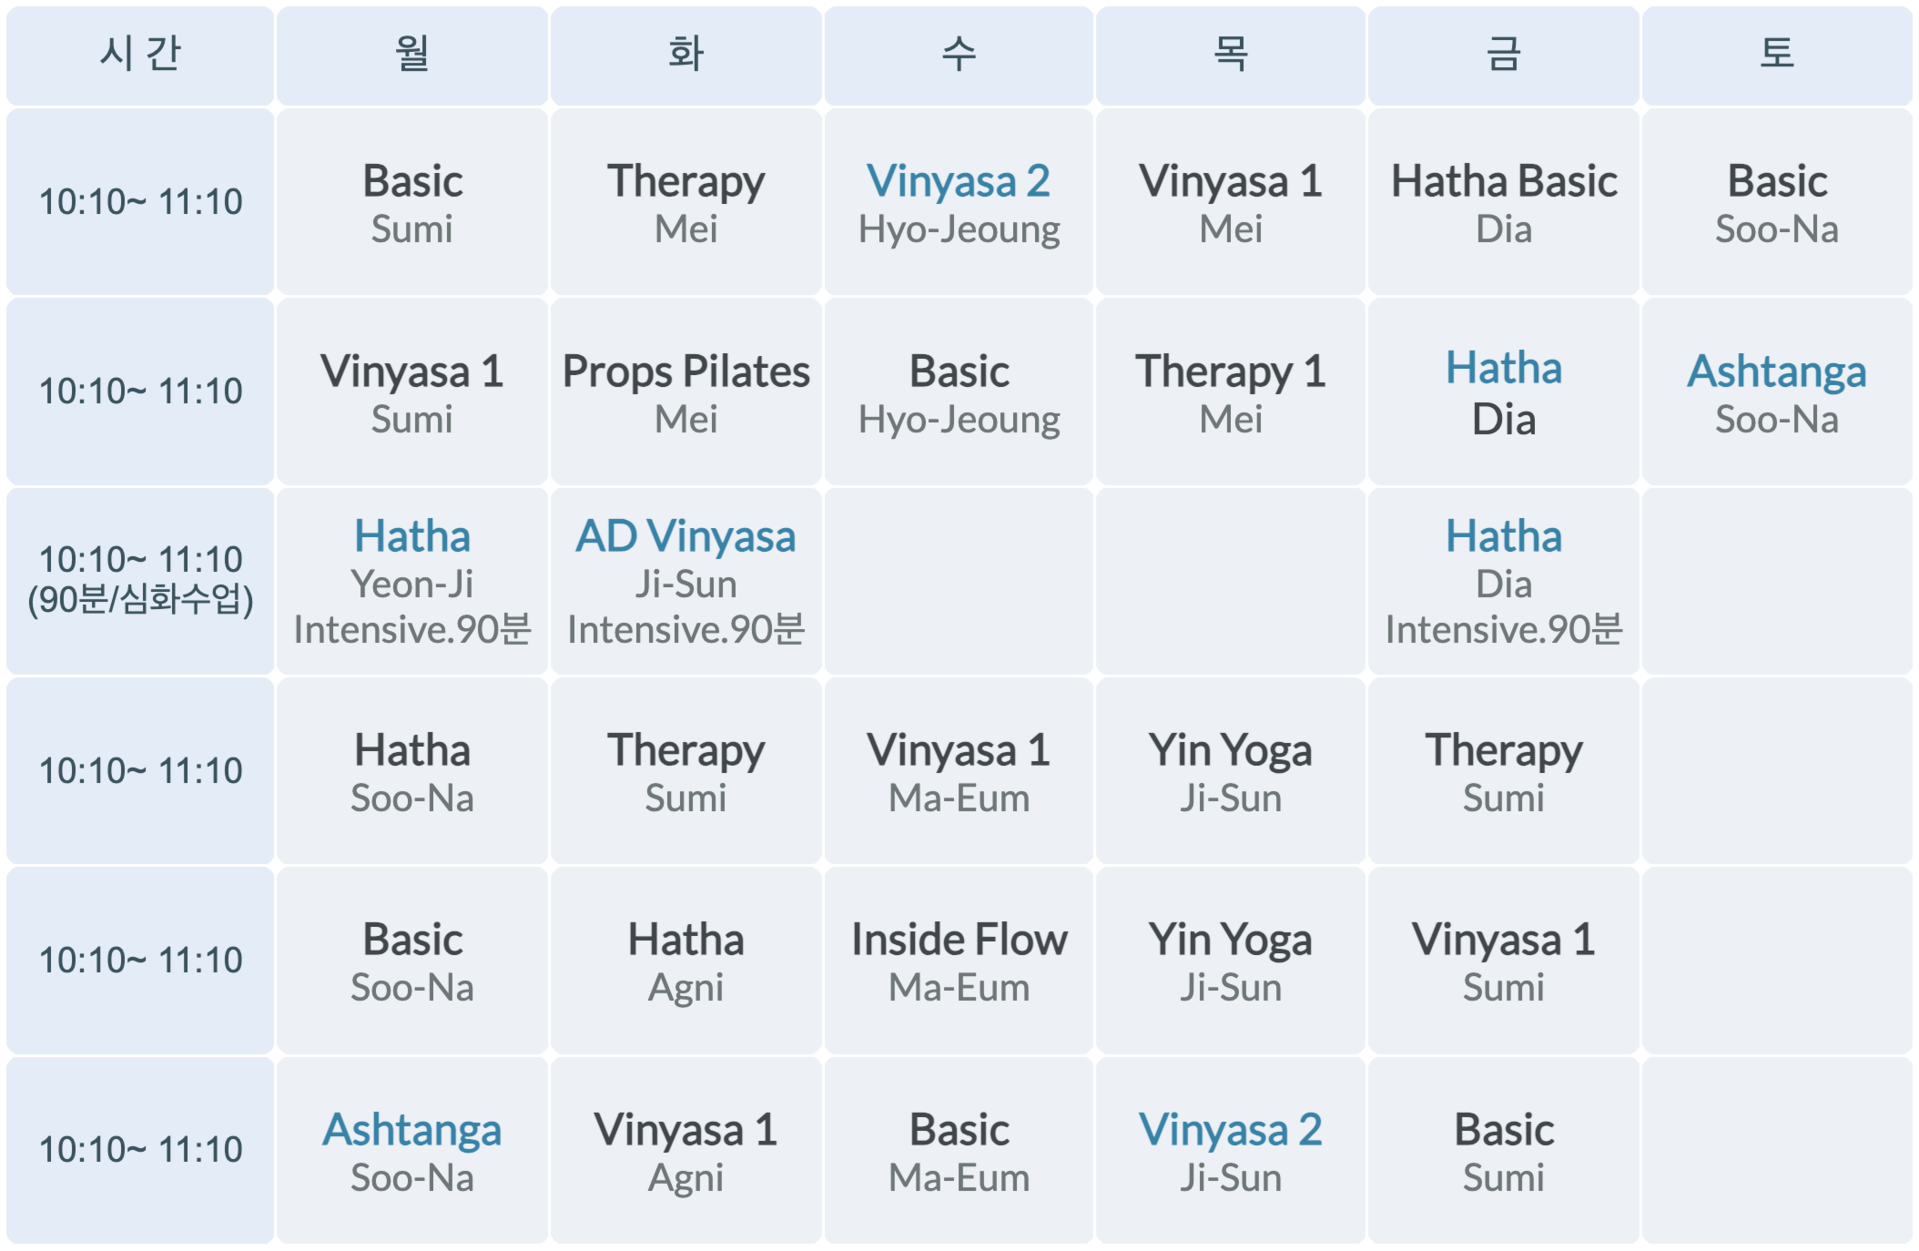Click the Hatha Dia Friday intensive class

click(x=1503, y=581)
